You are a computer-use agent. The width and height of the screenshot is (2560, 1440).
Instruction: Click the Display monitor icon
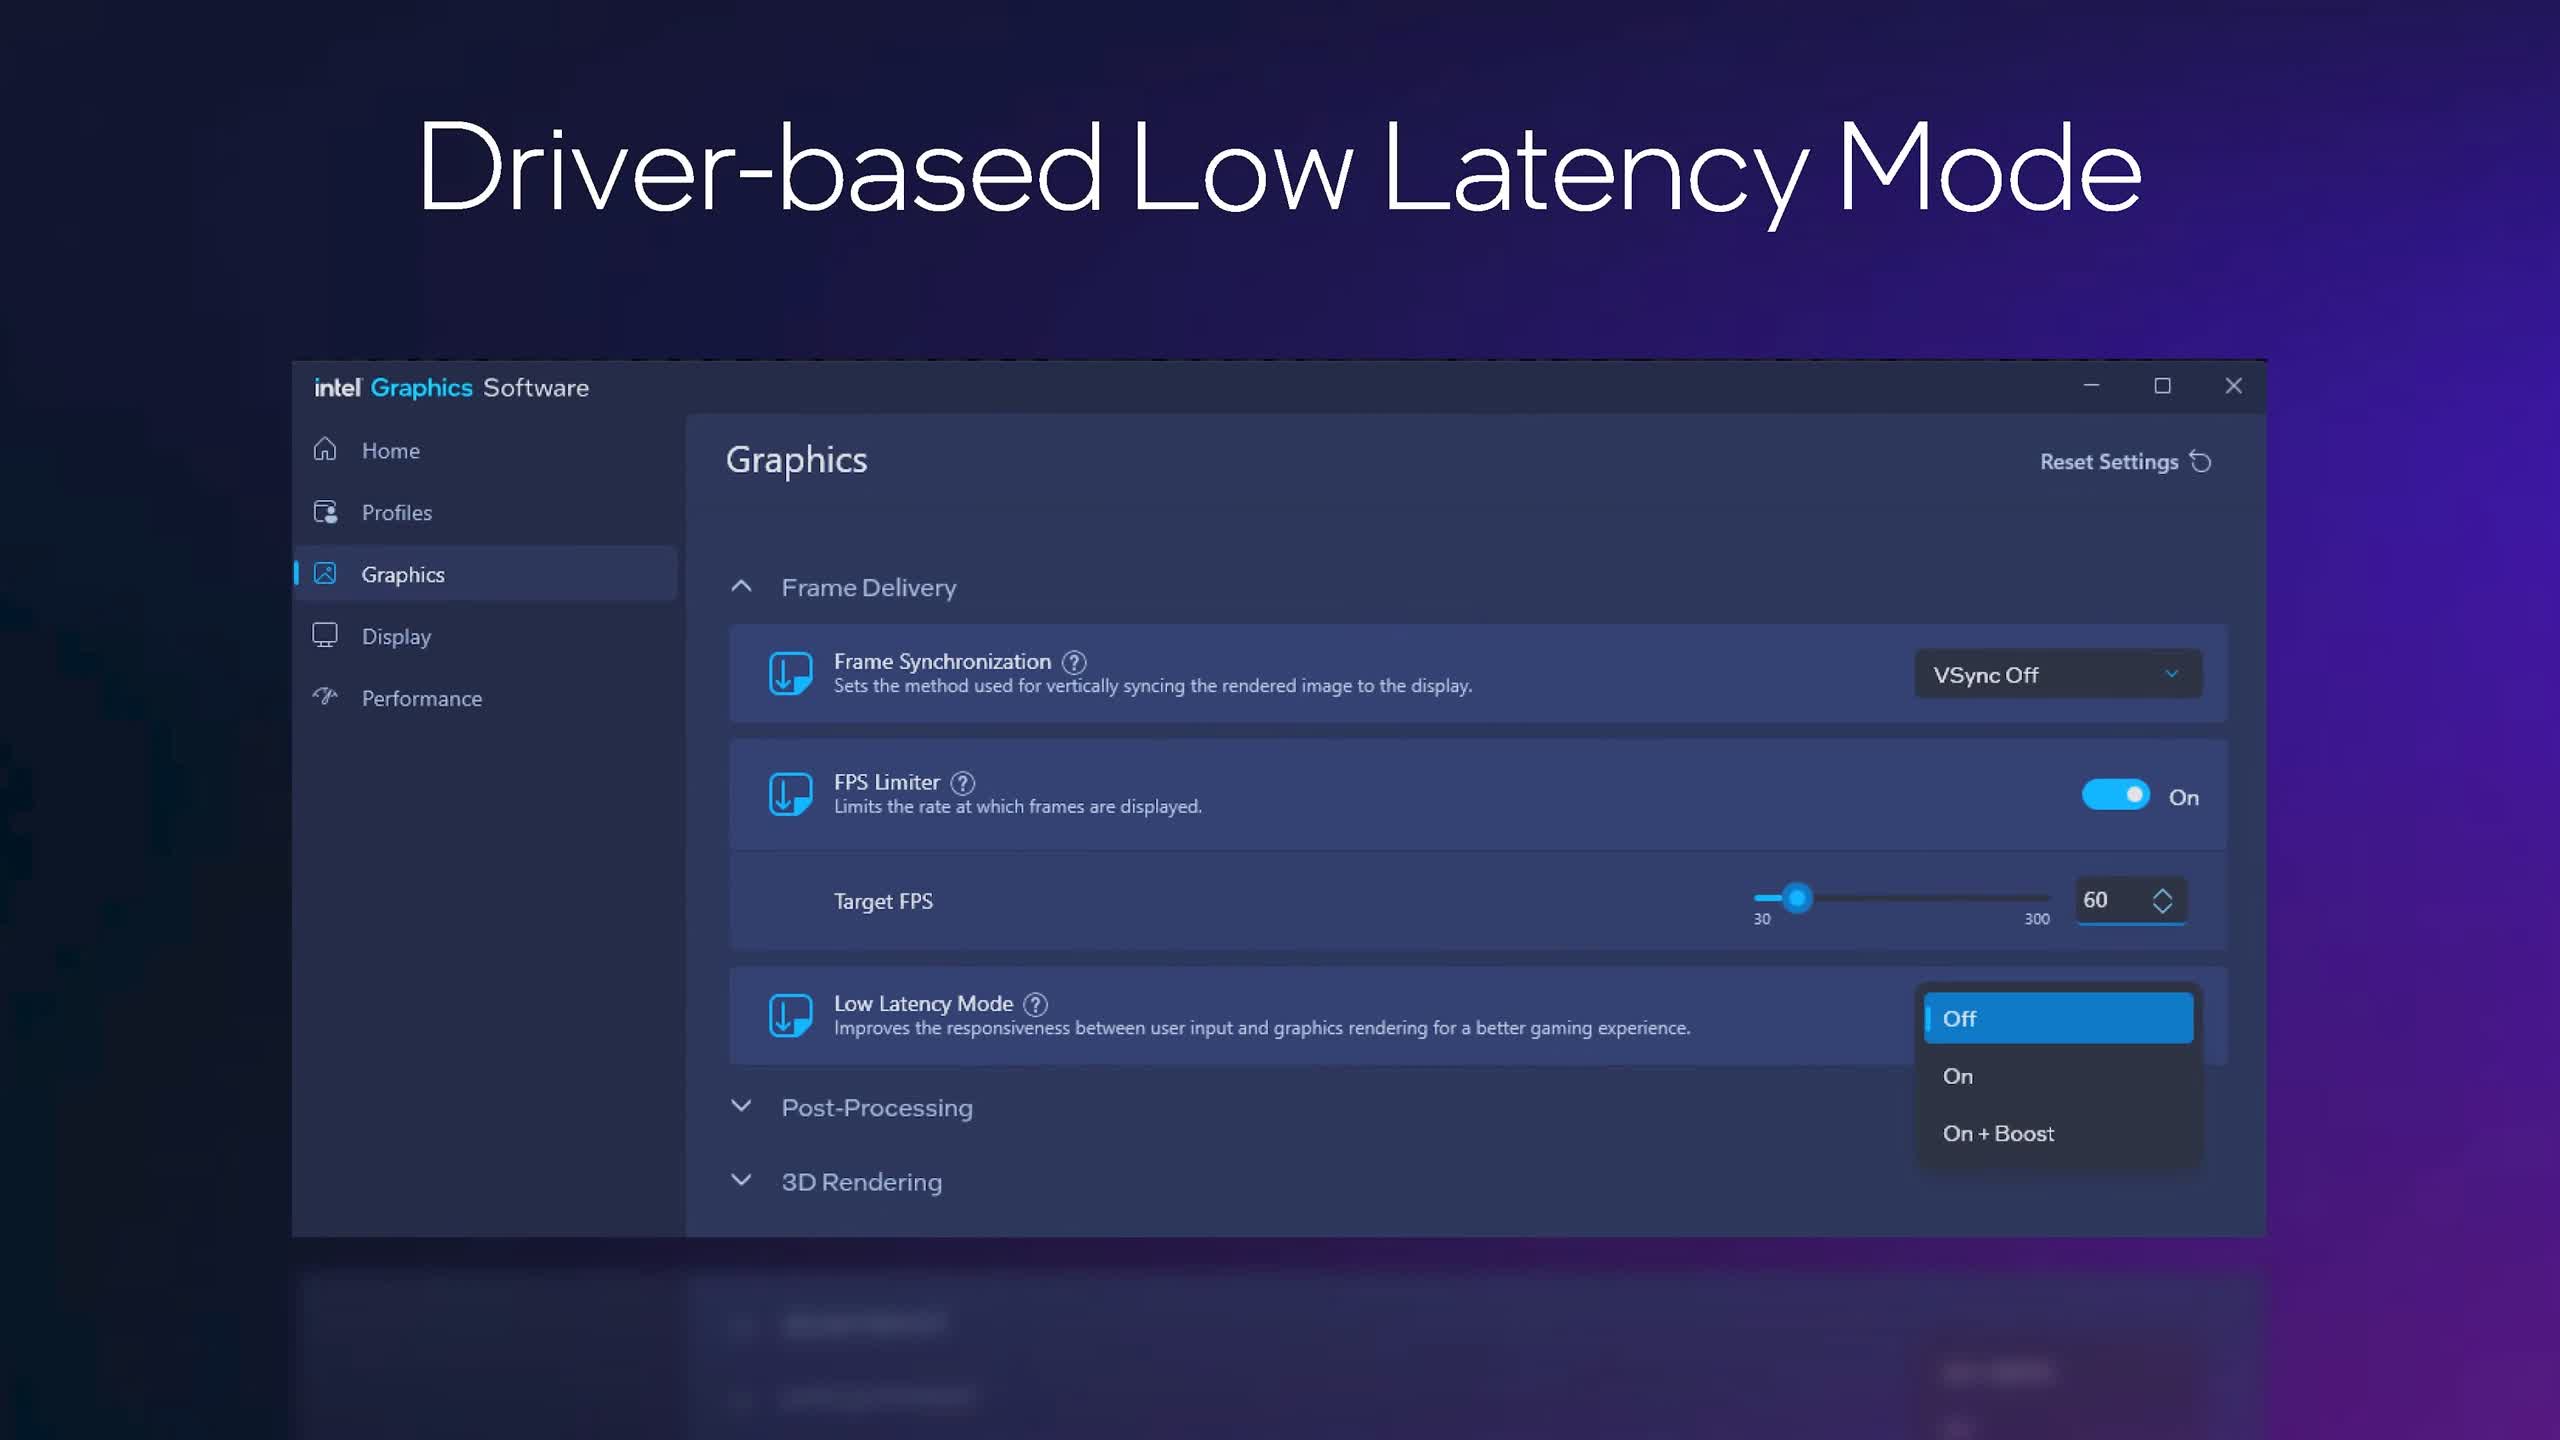point(325,635)
